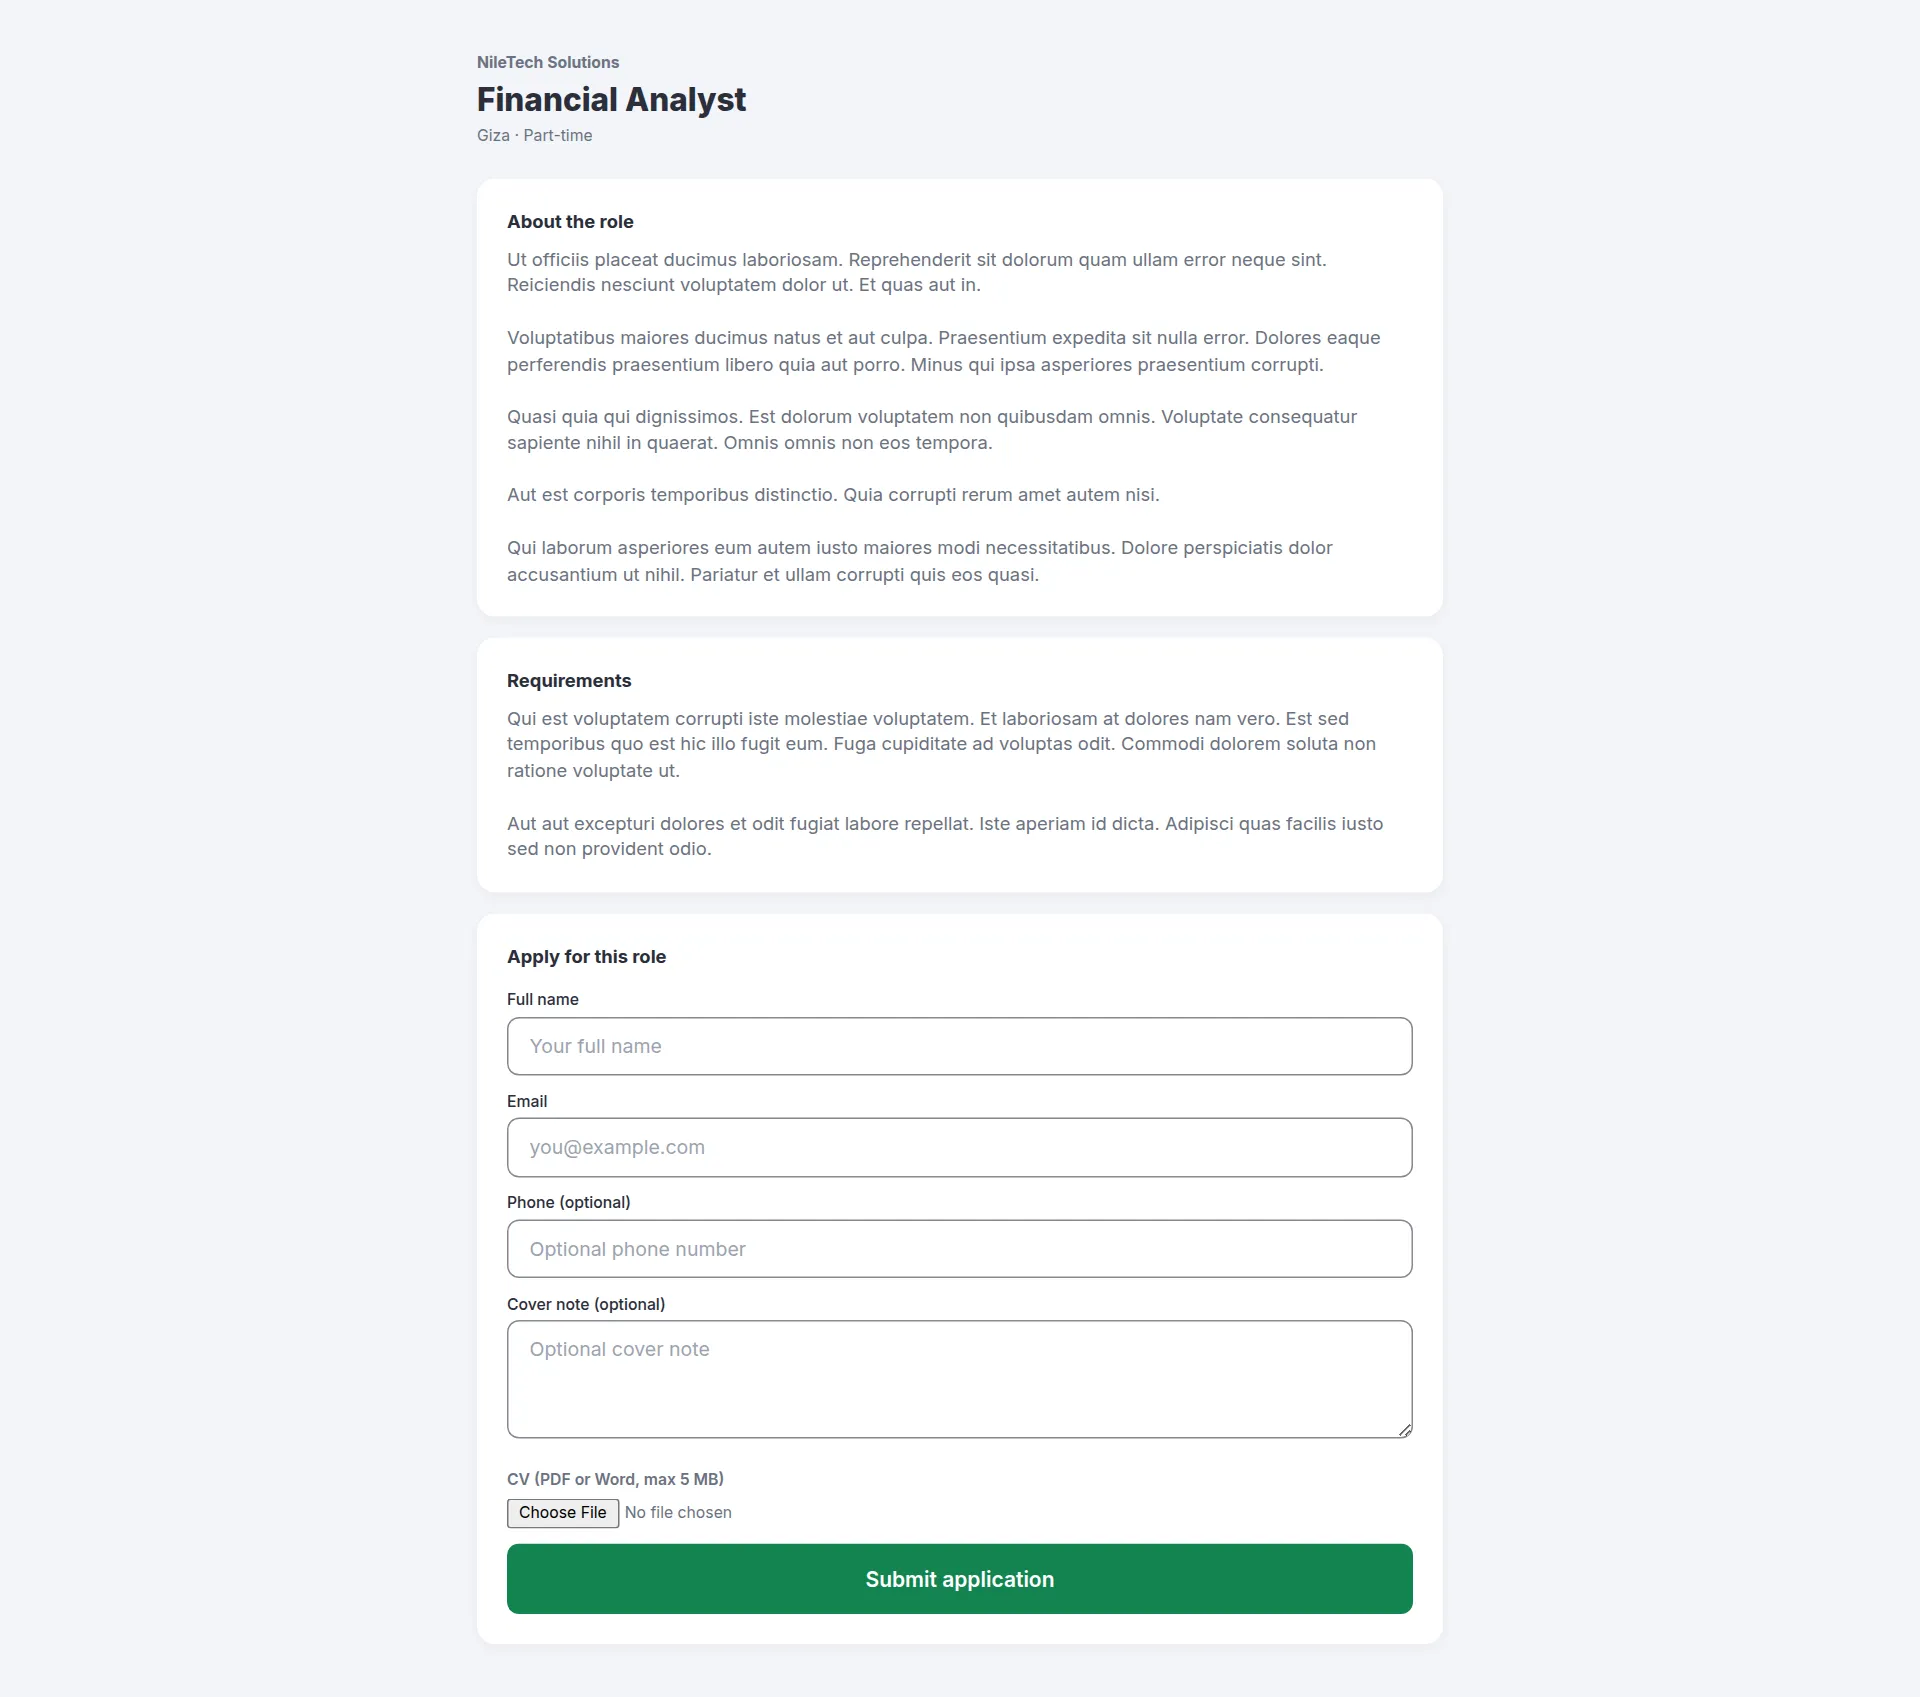Submit the application
This screenshot has height=1697, width=1920.
click(x=959, y=1579)
